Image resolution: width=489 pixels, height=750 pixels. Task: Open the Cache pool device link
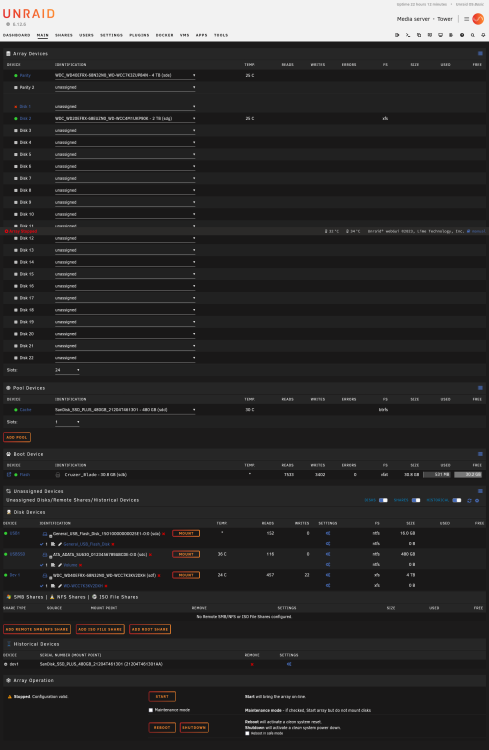pos(25,410)
